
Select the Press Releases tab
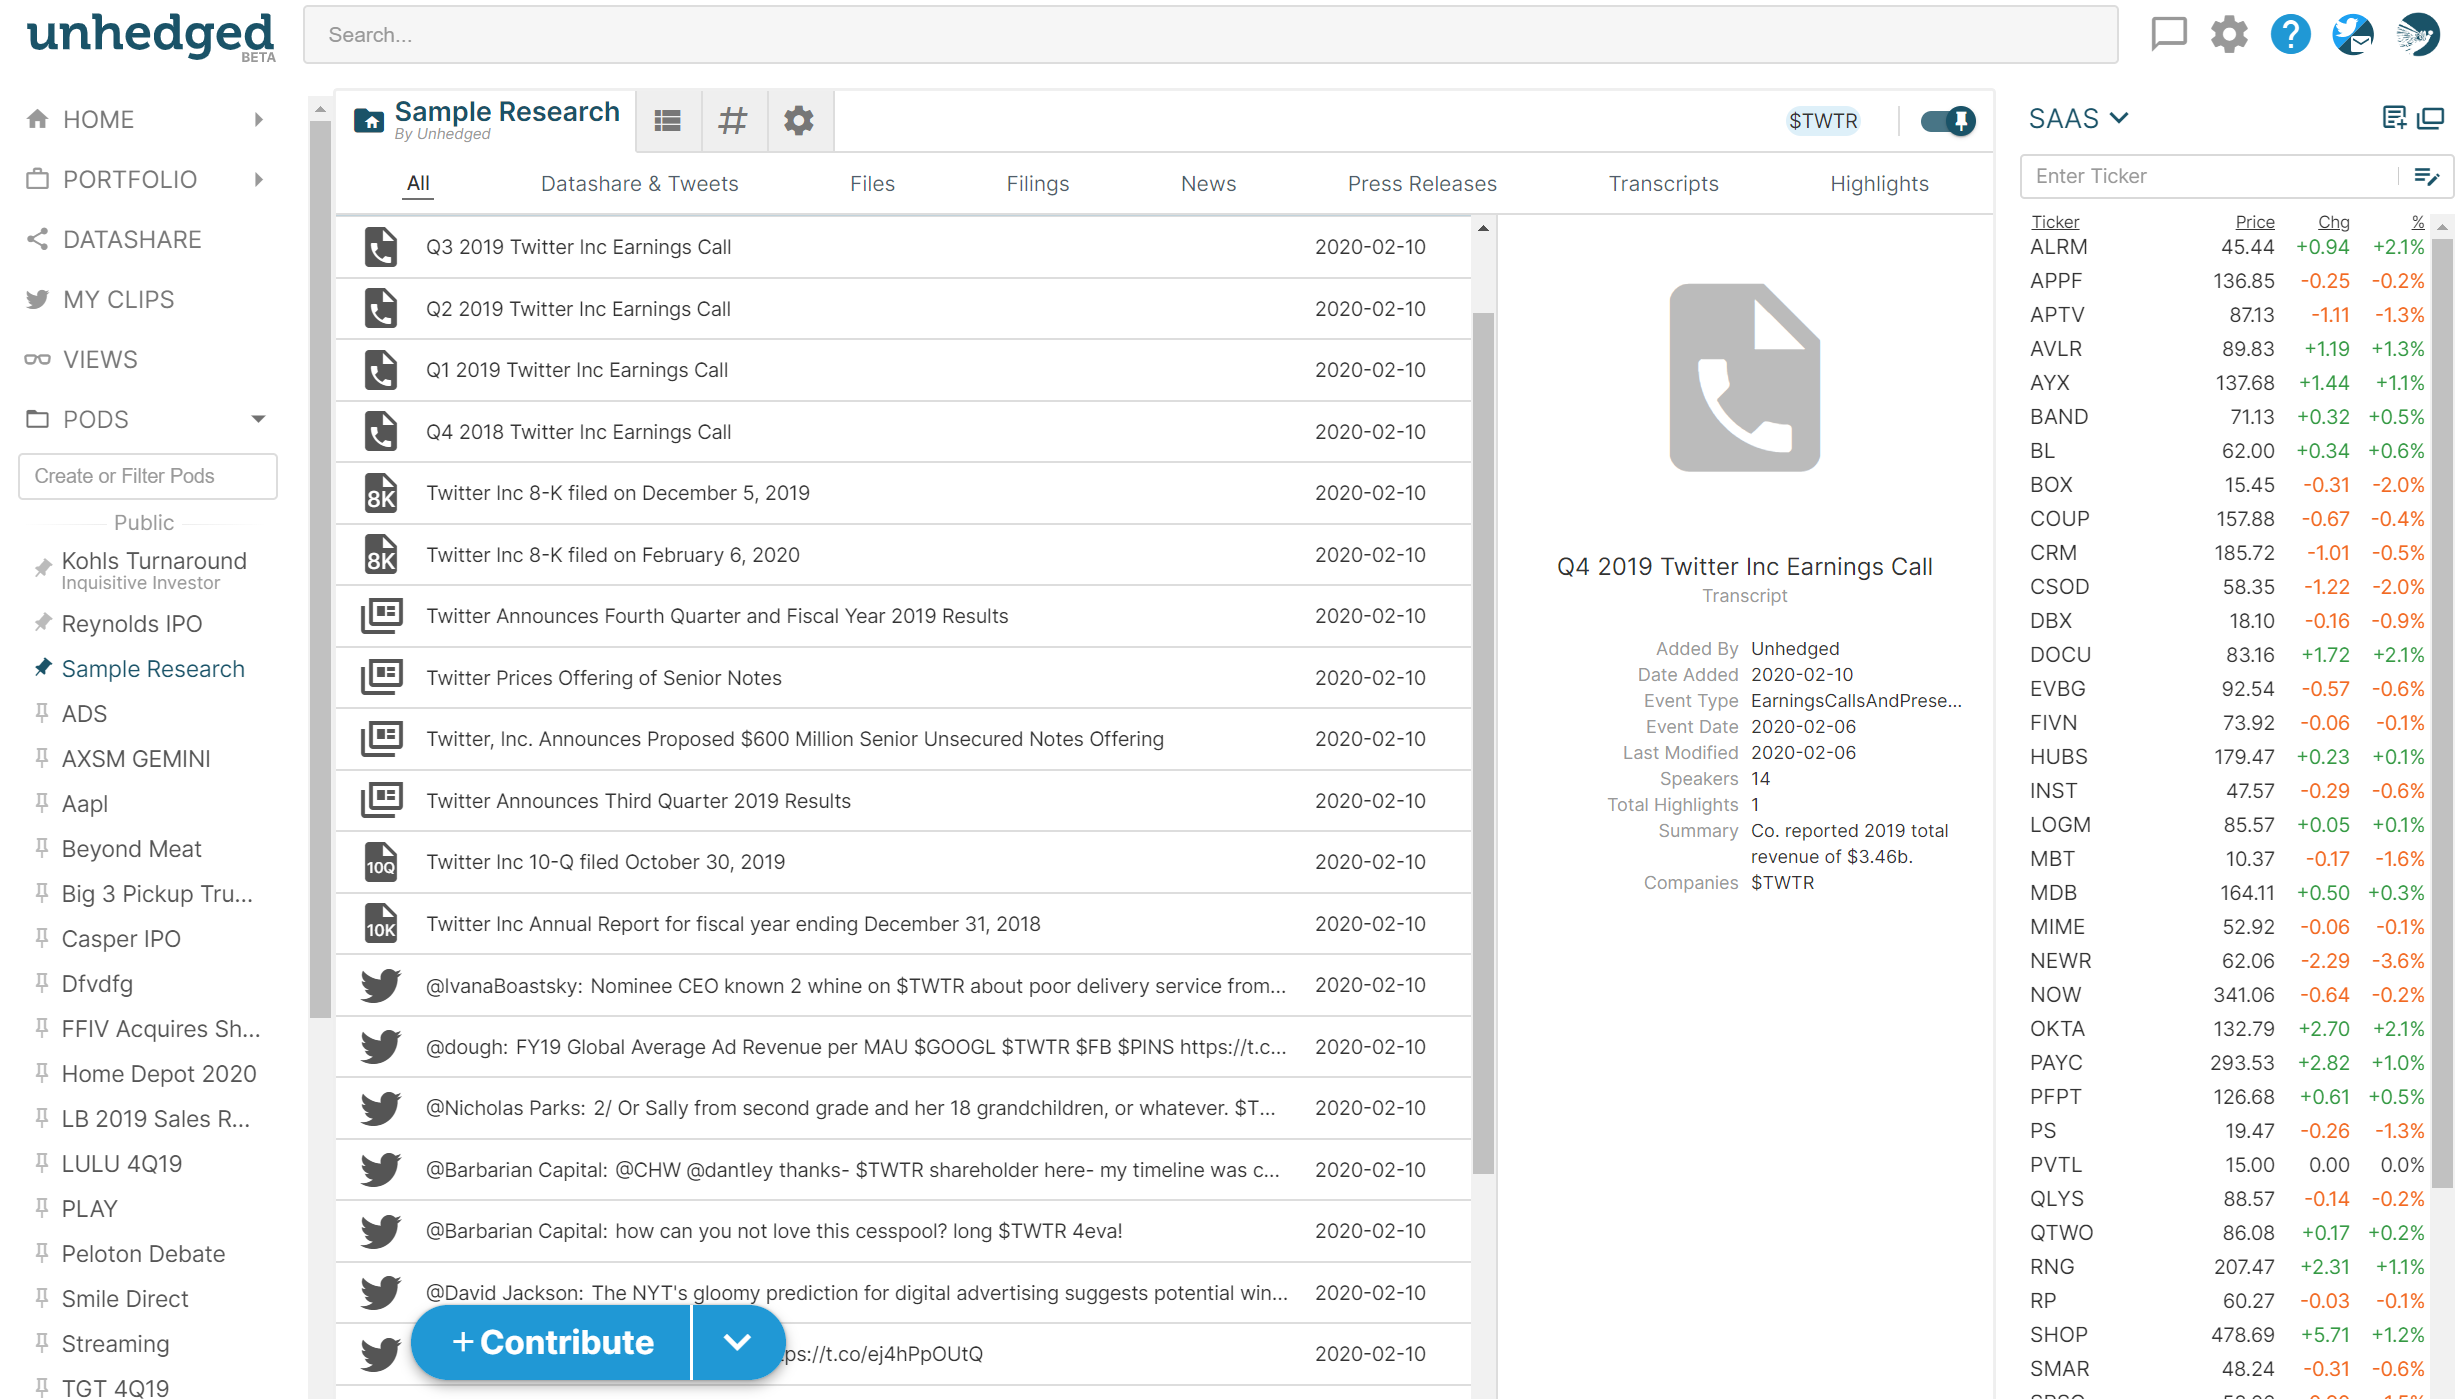1421,184
